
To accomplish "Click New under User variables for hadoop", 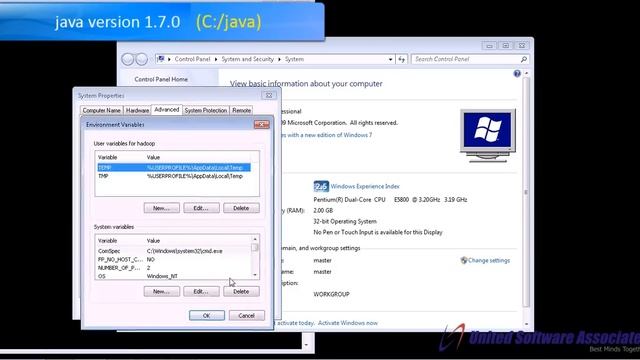I will [162, 208].
